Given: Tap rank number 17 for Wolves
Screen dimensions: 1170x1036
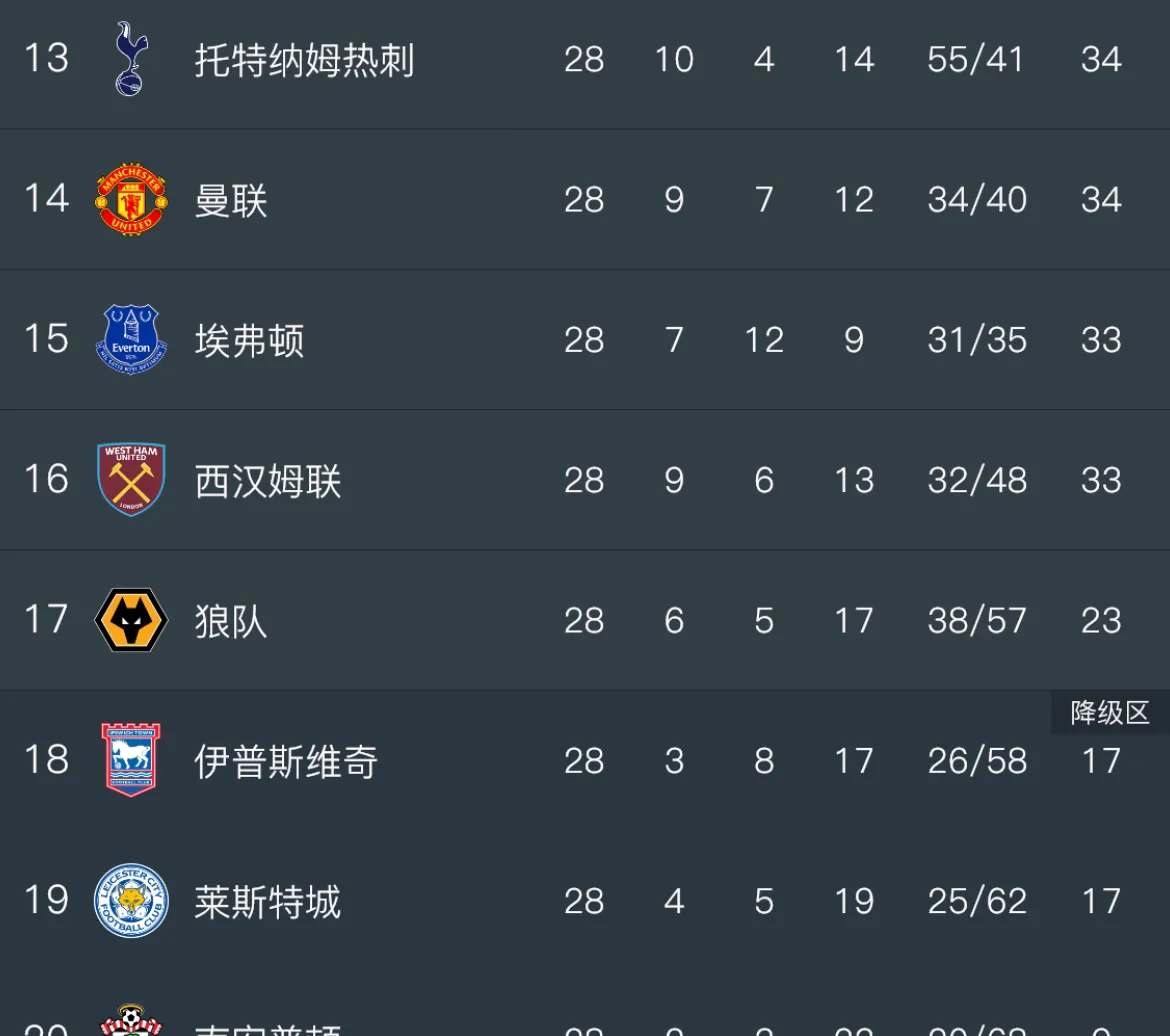Looking at the screenshot, I should point(45,620).
